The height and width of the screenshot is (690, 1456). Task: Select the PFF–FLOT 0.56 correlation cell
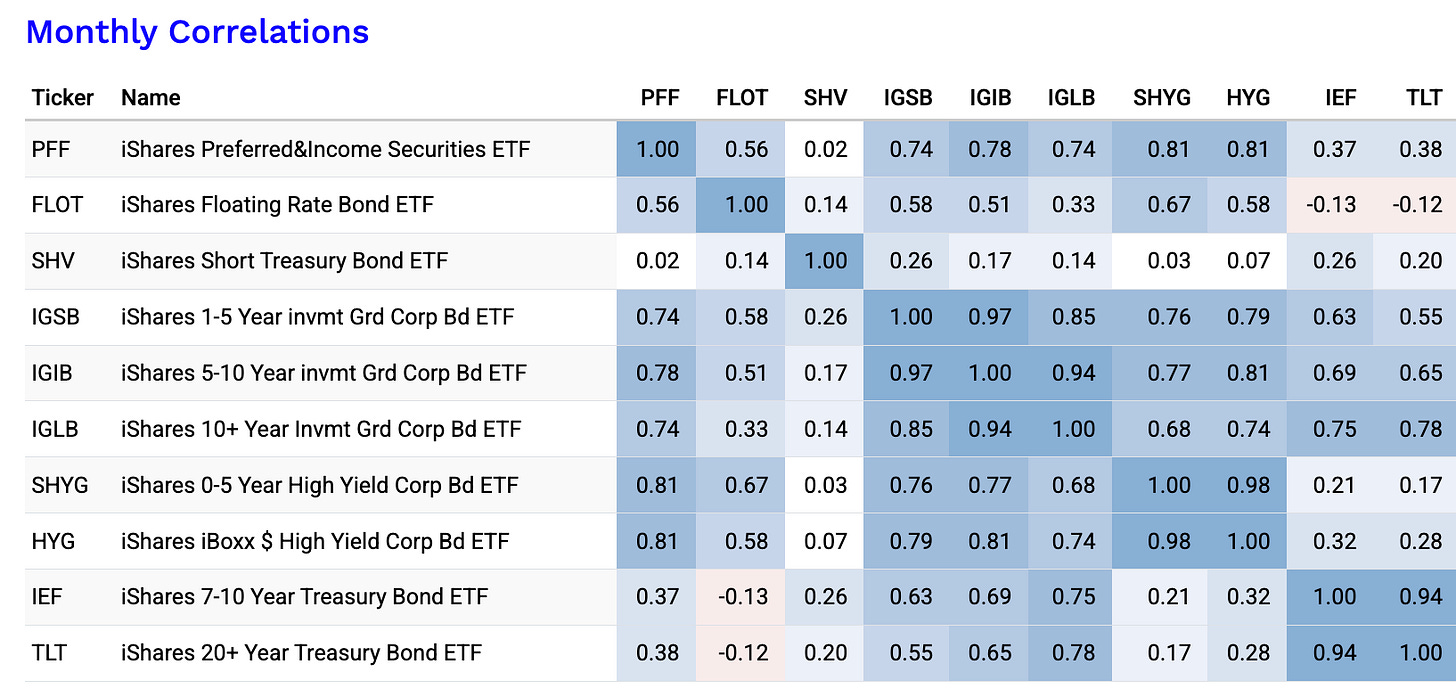(742, 149)
